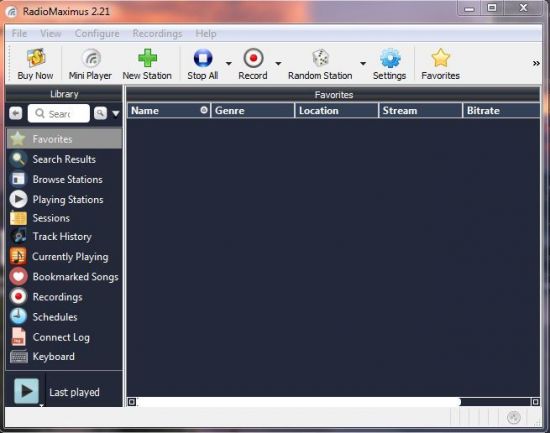Show Bookmarked Songs
Screen dimensions: 550x433
(65, 277)
